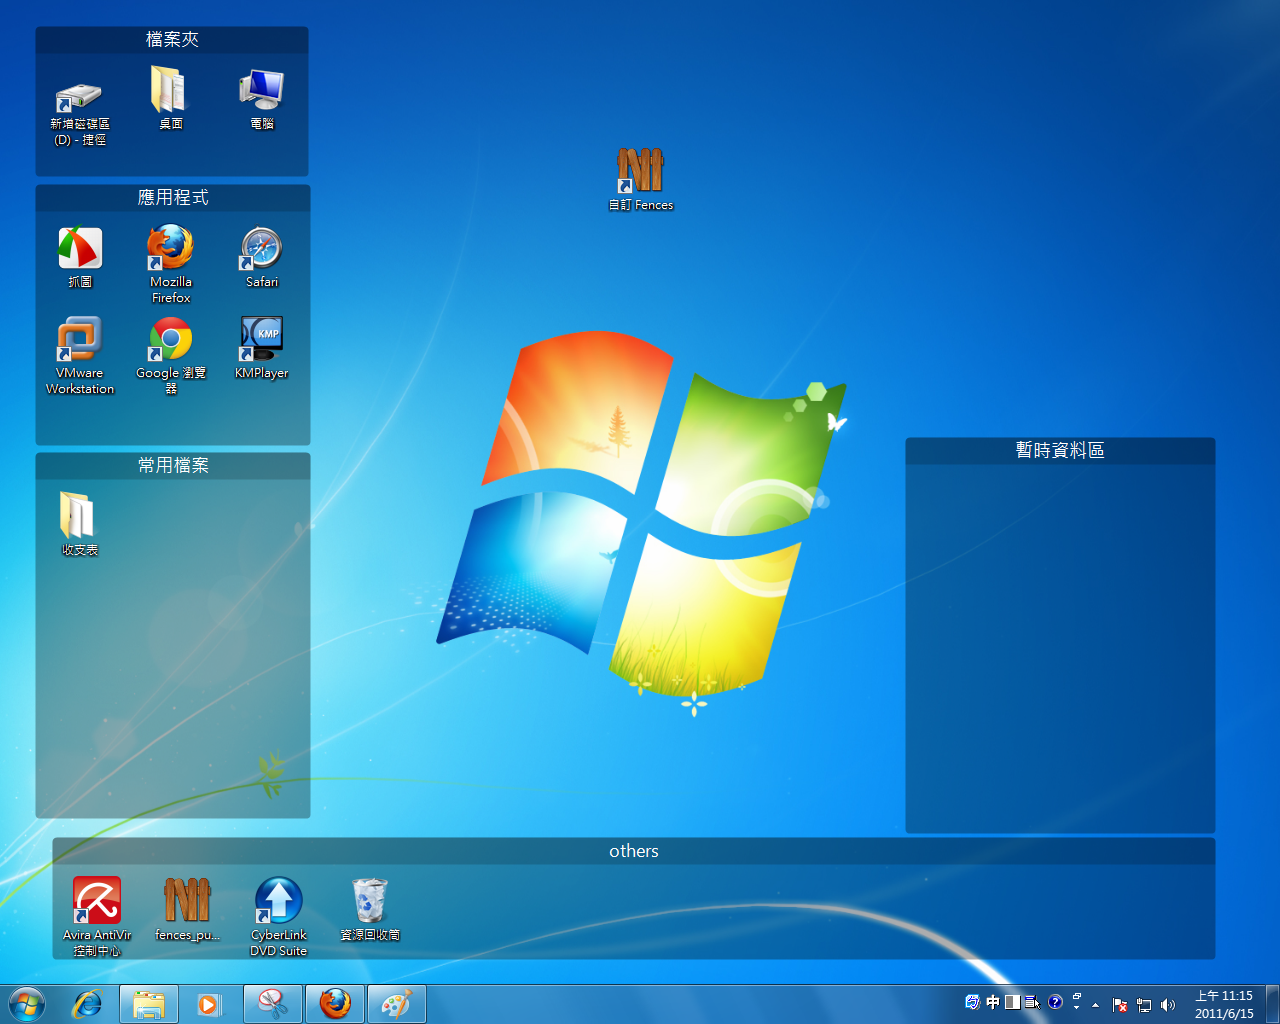This screenshot has width=1280, height=1024.
Task: Click the IME ㄅ language bar icon
Action: 972,1002
